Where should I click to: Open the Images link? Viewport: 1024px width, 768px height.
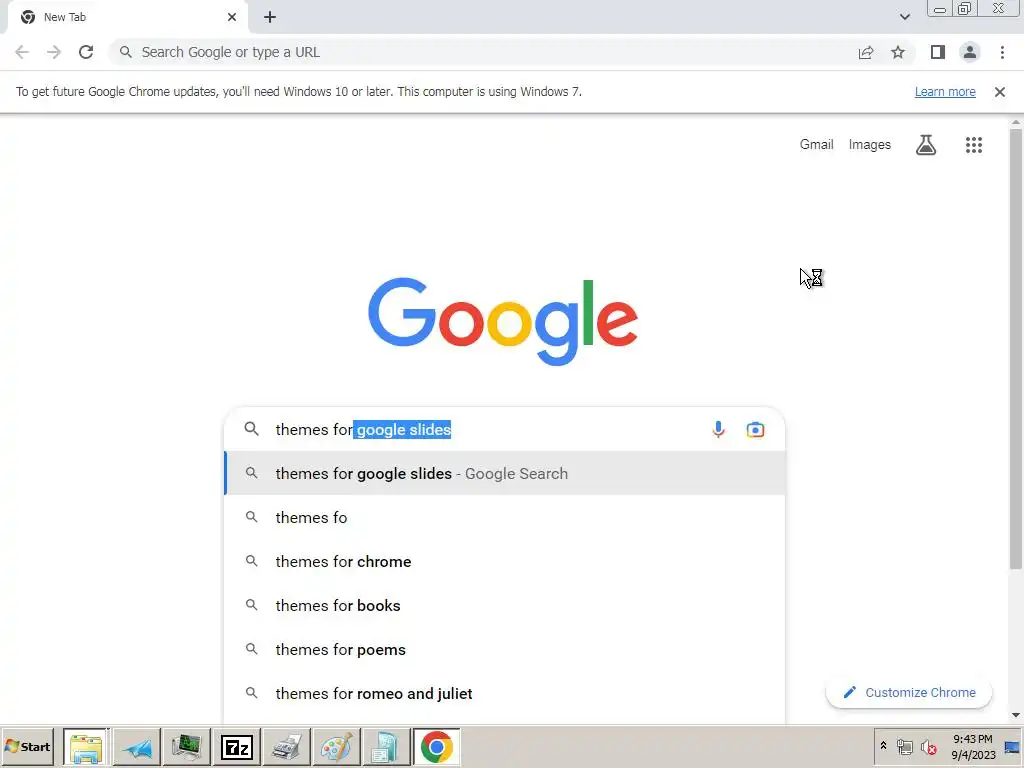tap(869, 144)
